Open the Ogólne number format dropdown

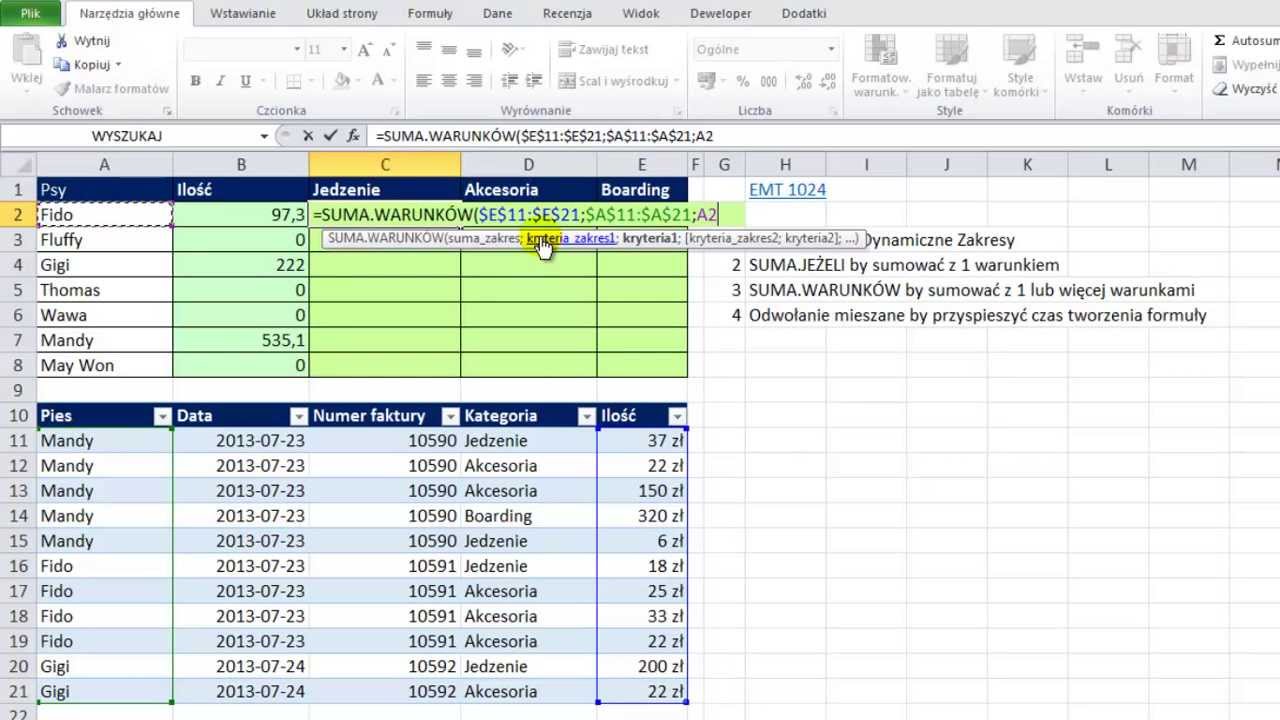point(830,49)
